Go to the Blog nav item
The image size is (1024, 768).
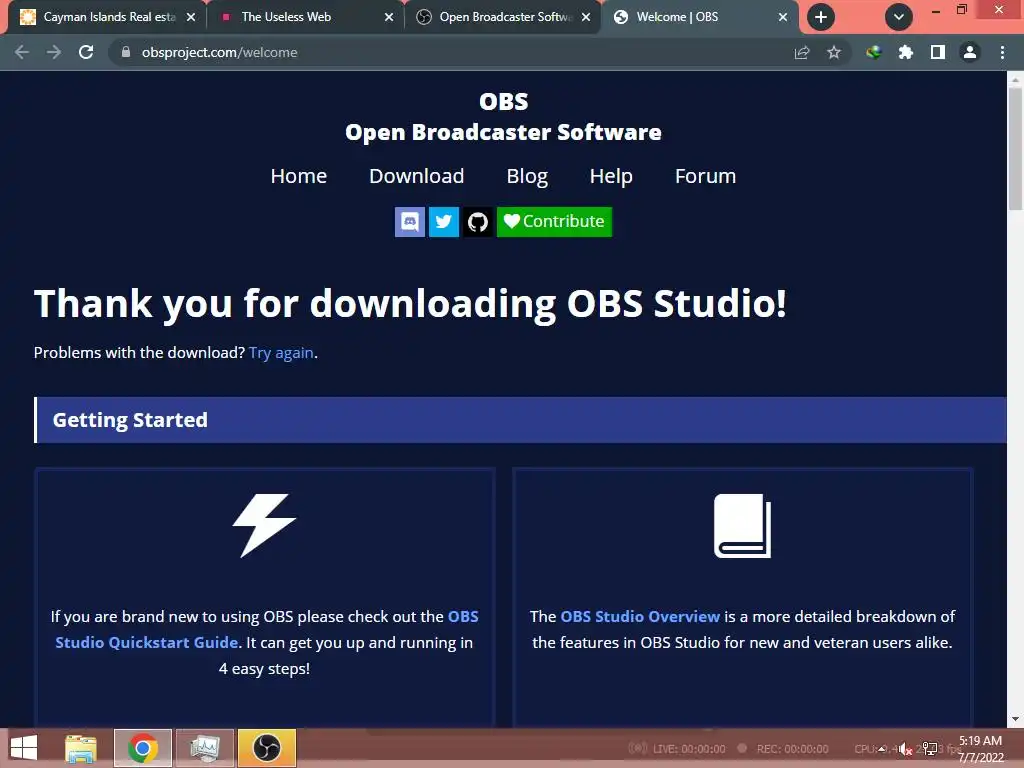[527, 176]
